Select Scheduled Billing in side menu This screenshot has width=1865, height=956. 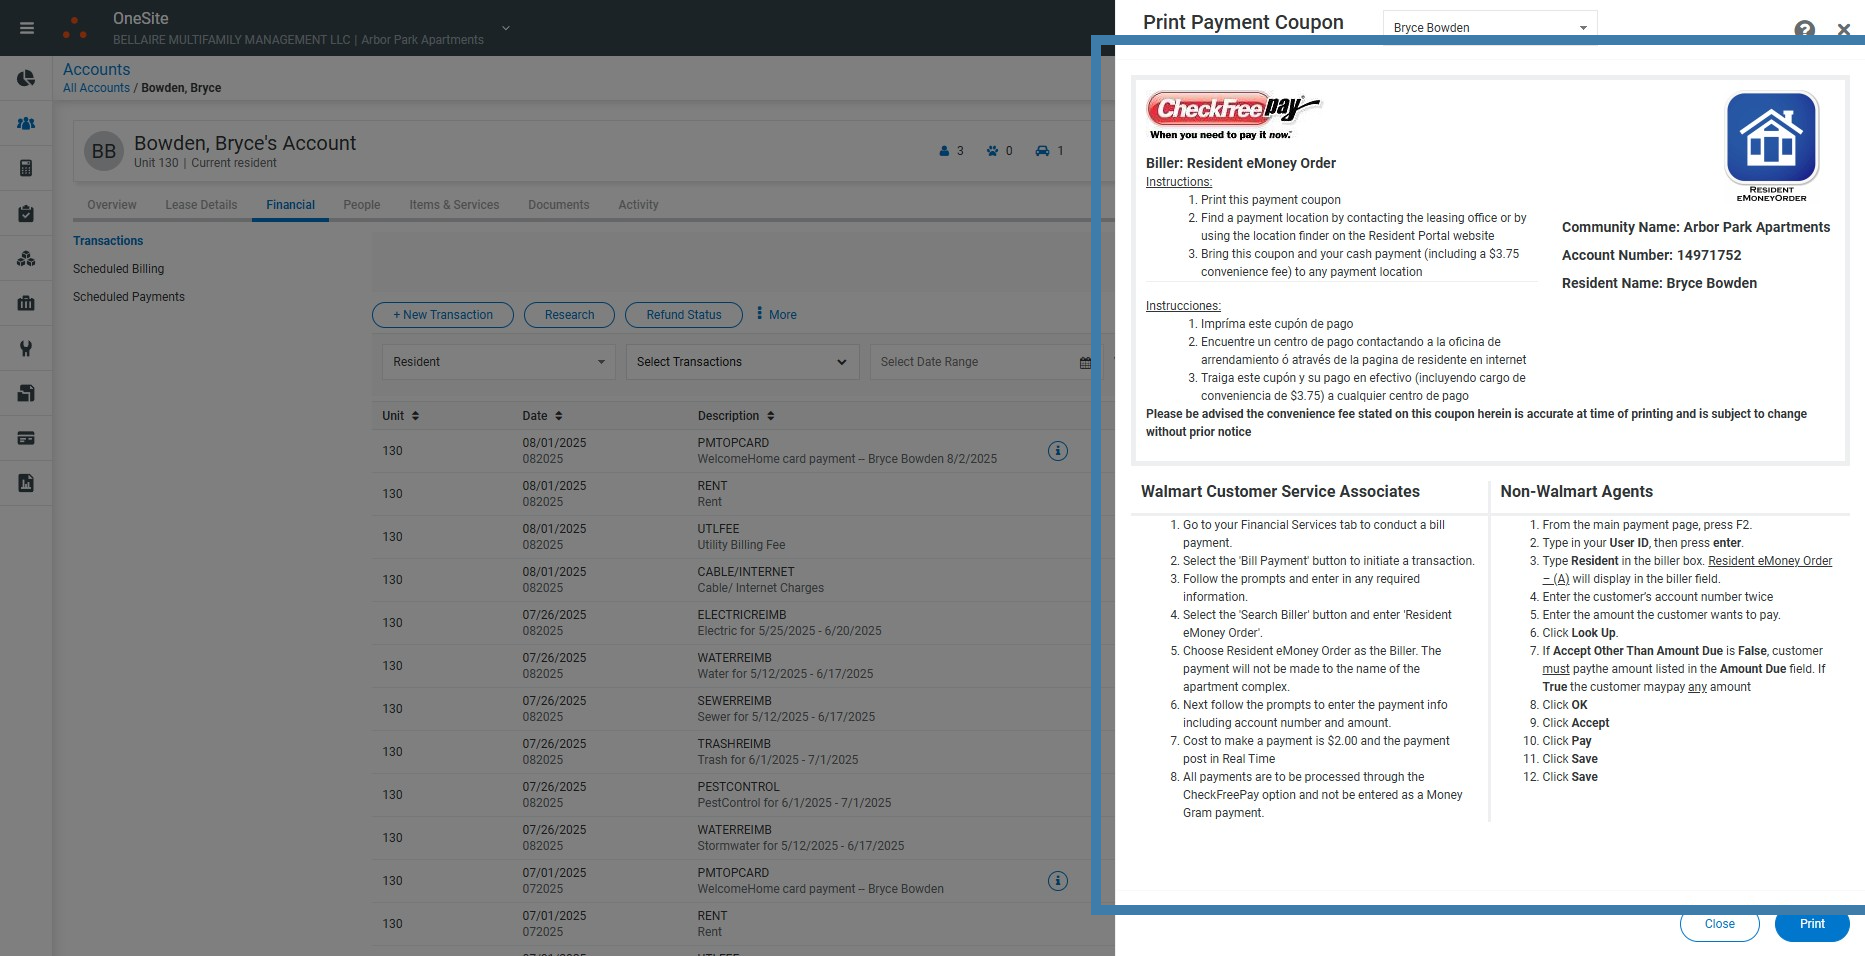coord(118,269)
